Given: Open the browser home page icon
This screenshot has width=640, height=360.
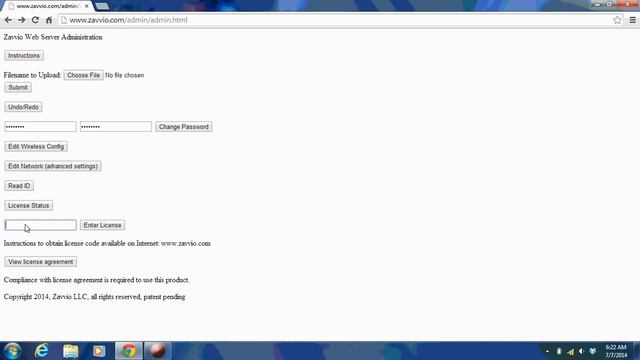Looking at the screenshot, I should pyautogui.click(x=49, y=20).
